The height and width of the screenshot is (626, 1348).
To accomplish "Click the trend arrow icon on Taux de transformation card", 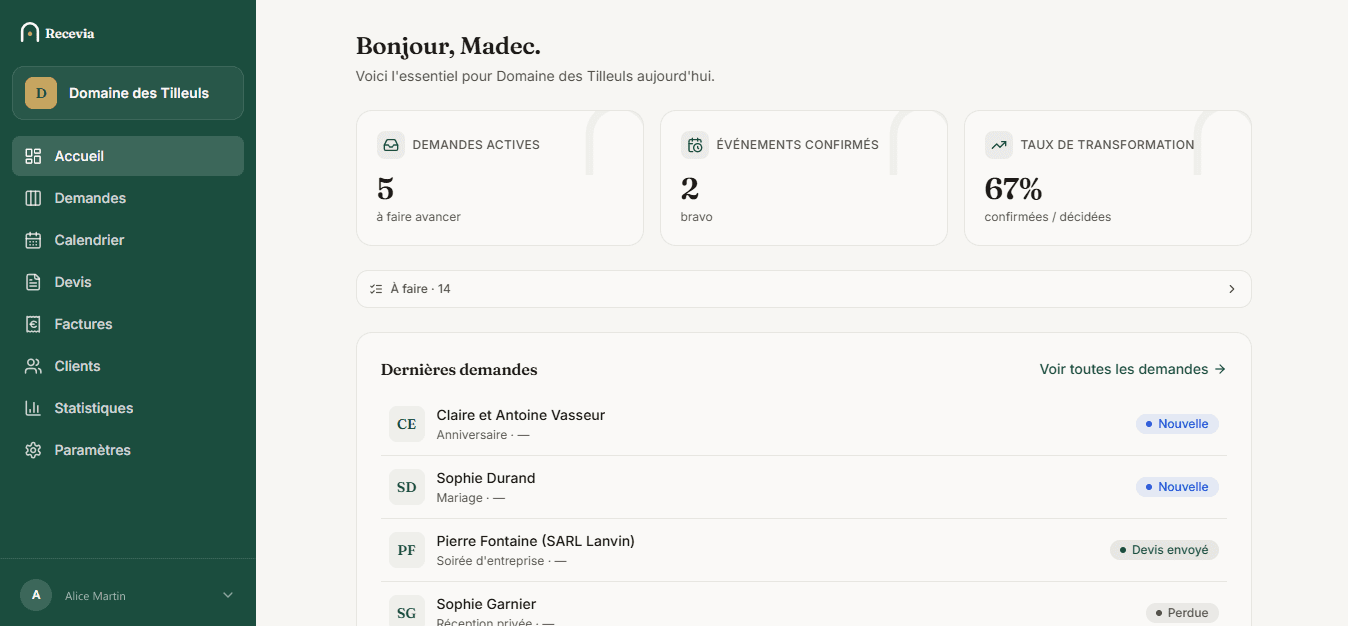I will [999, 145].
